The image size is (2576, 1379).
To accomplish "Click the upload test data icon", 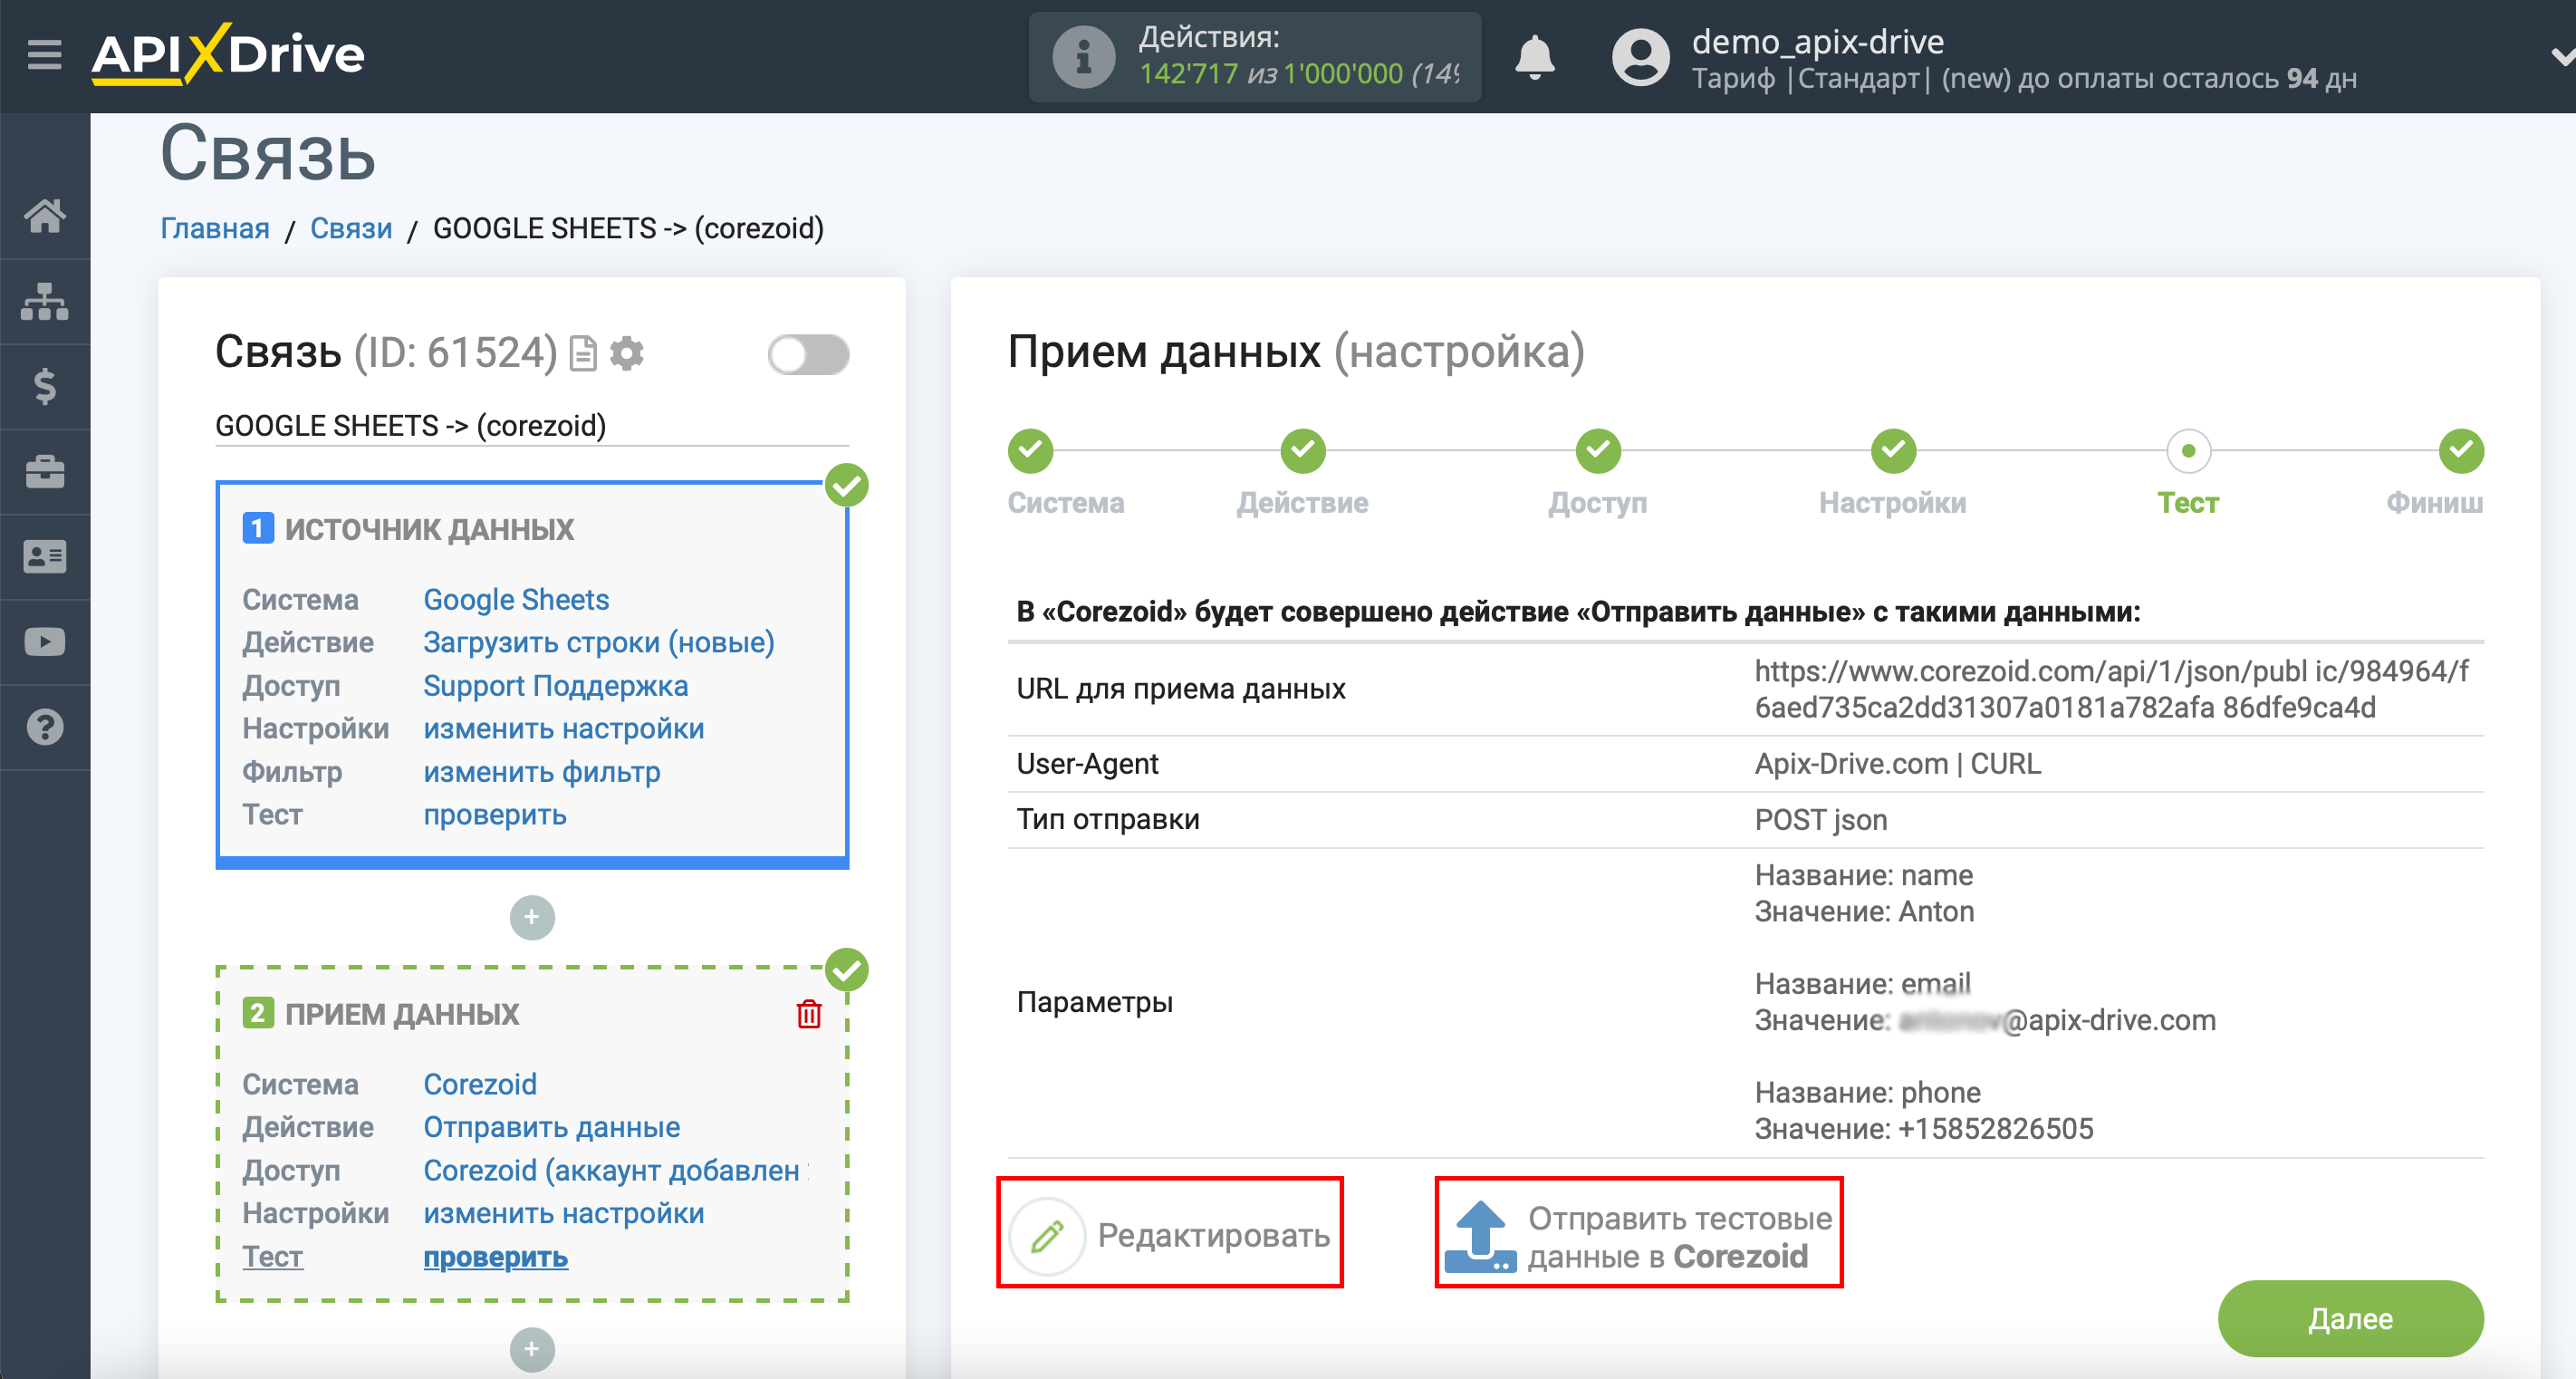I will click(x=1481, y=1236).
